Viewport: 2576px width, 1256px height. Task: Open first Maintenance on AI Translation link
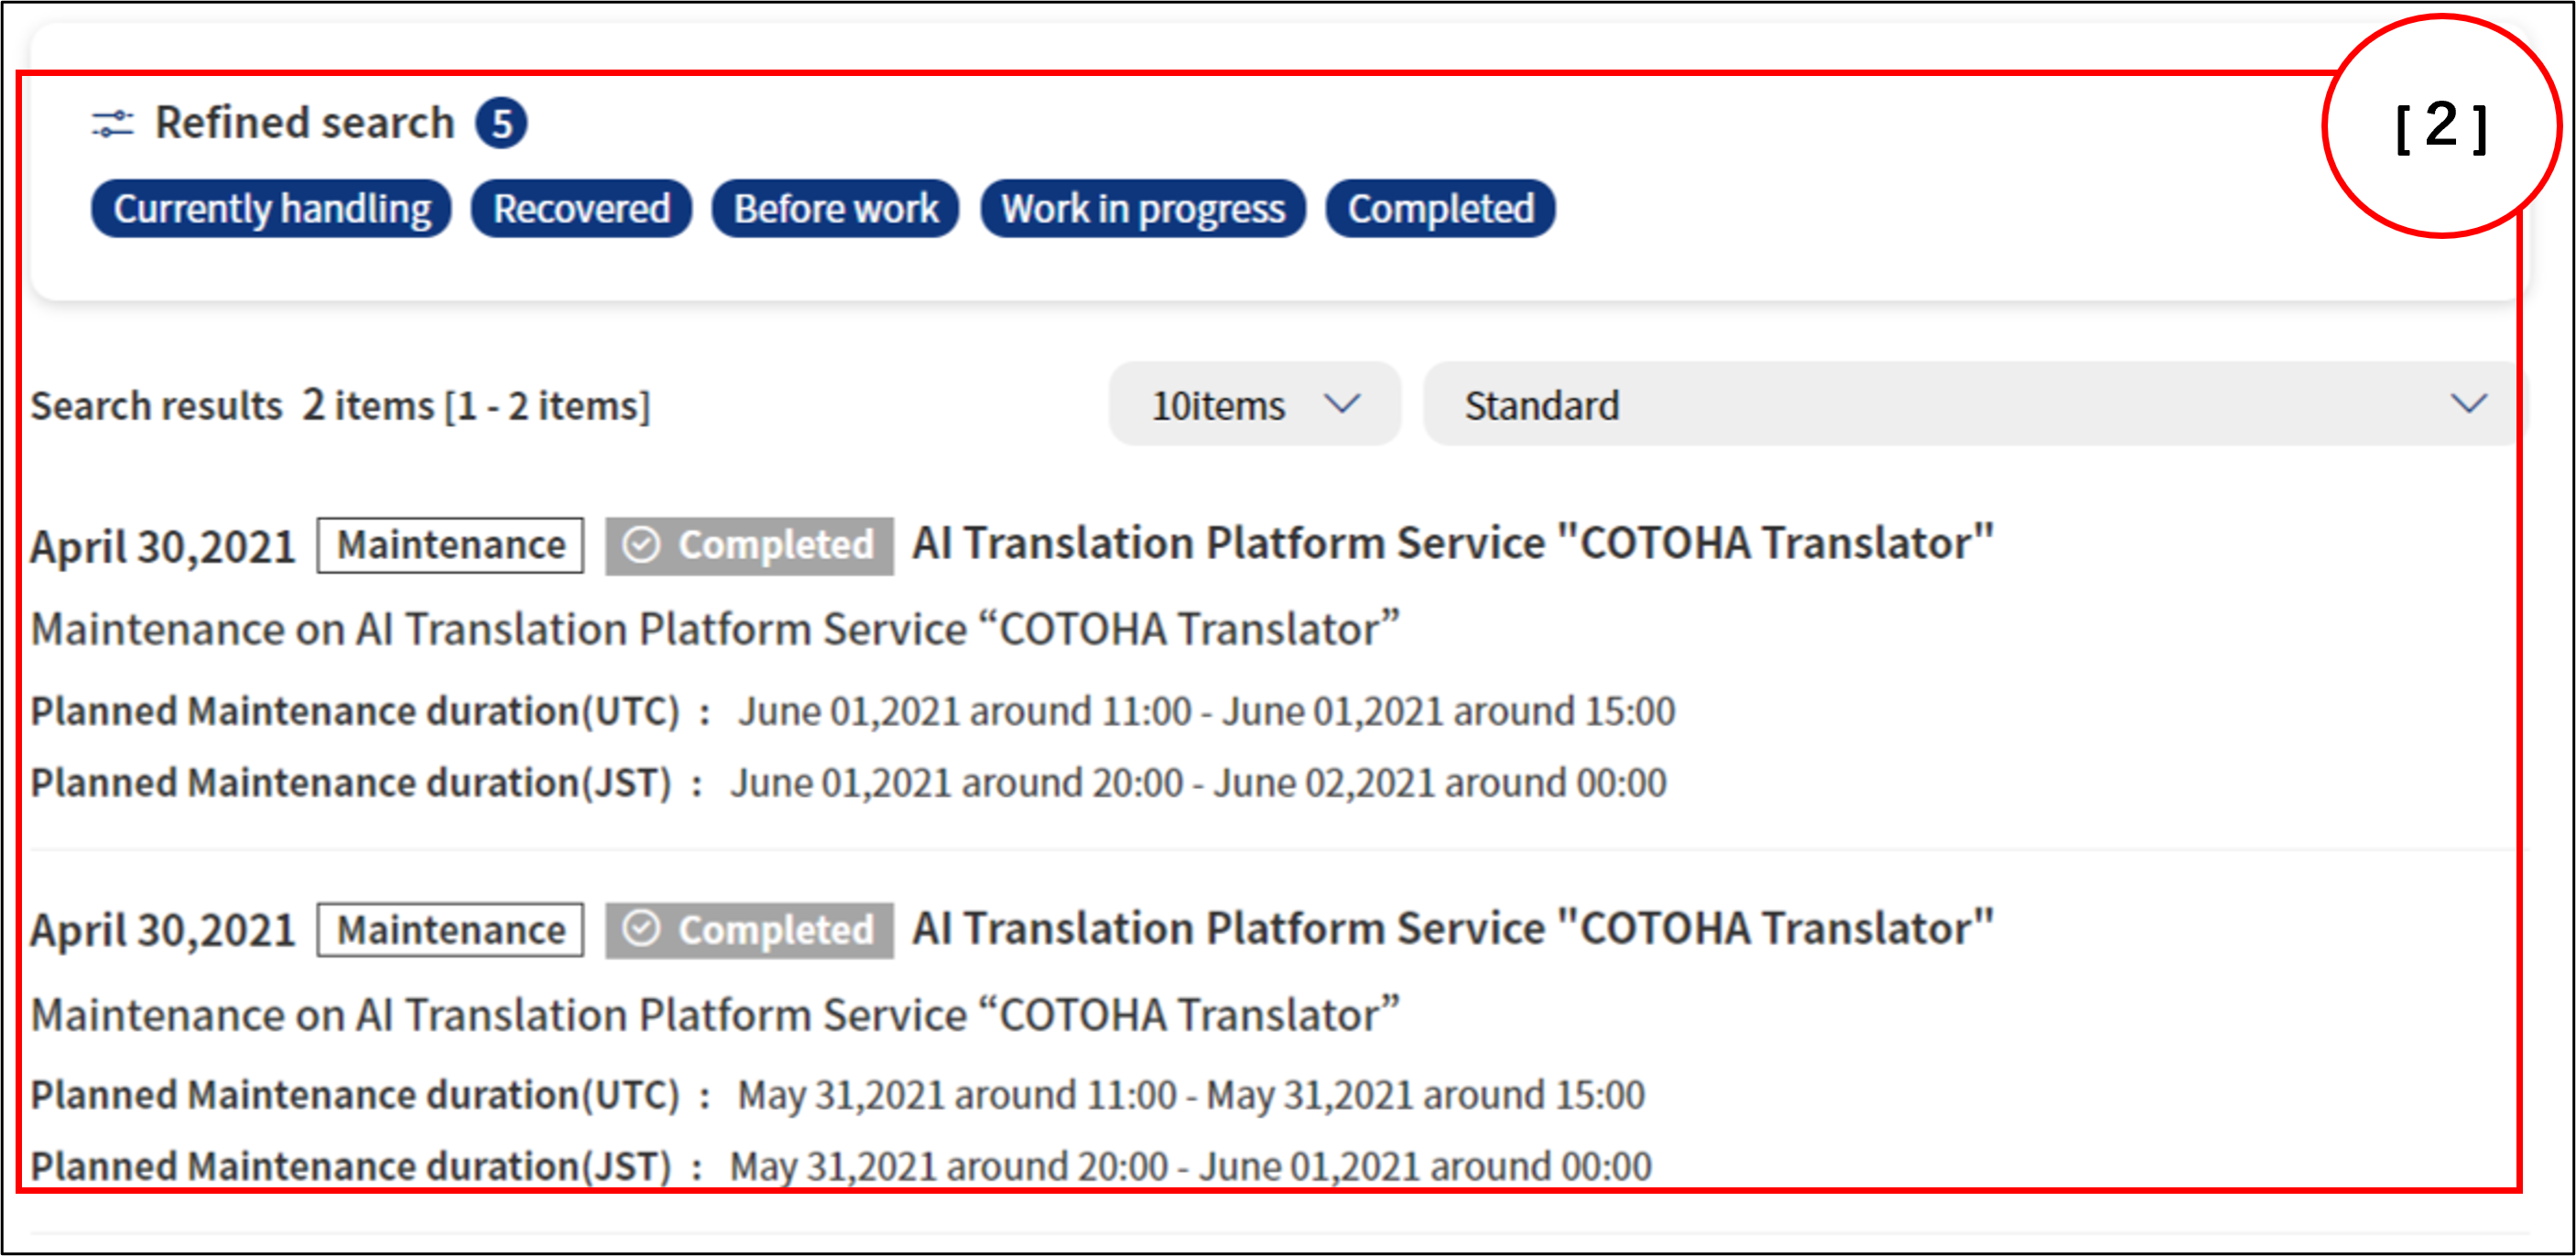pyautogui.click(x=715, y=629)
